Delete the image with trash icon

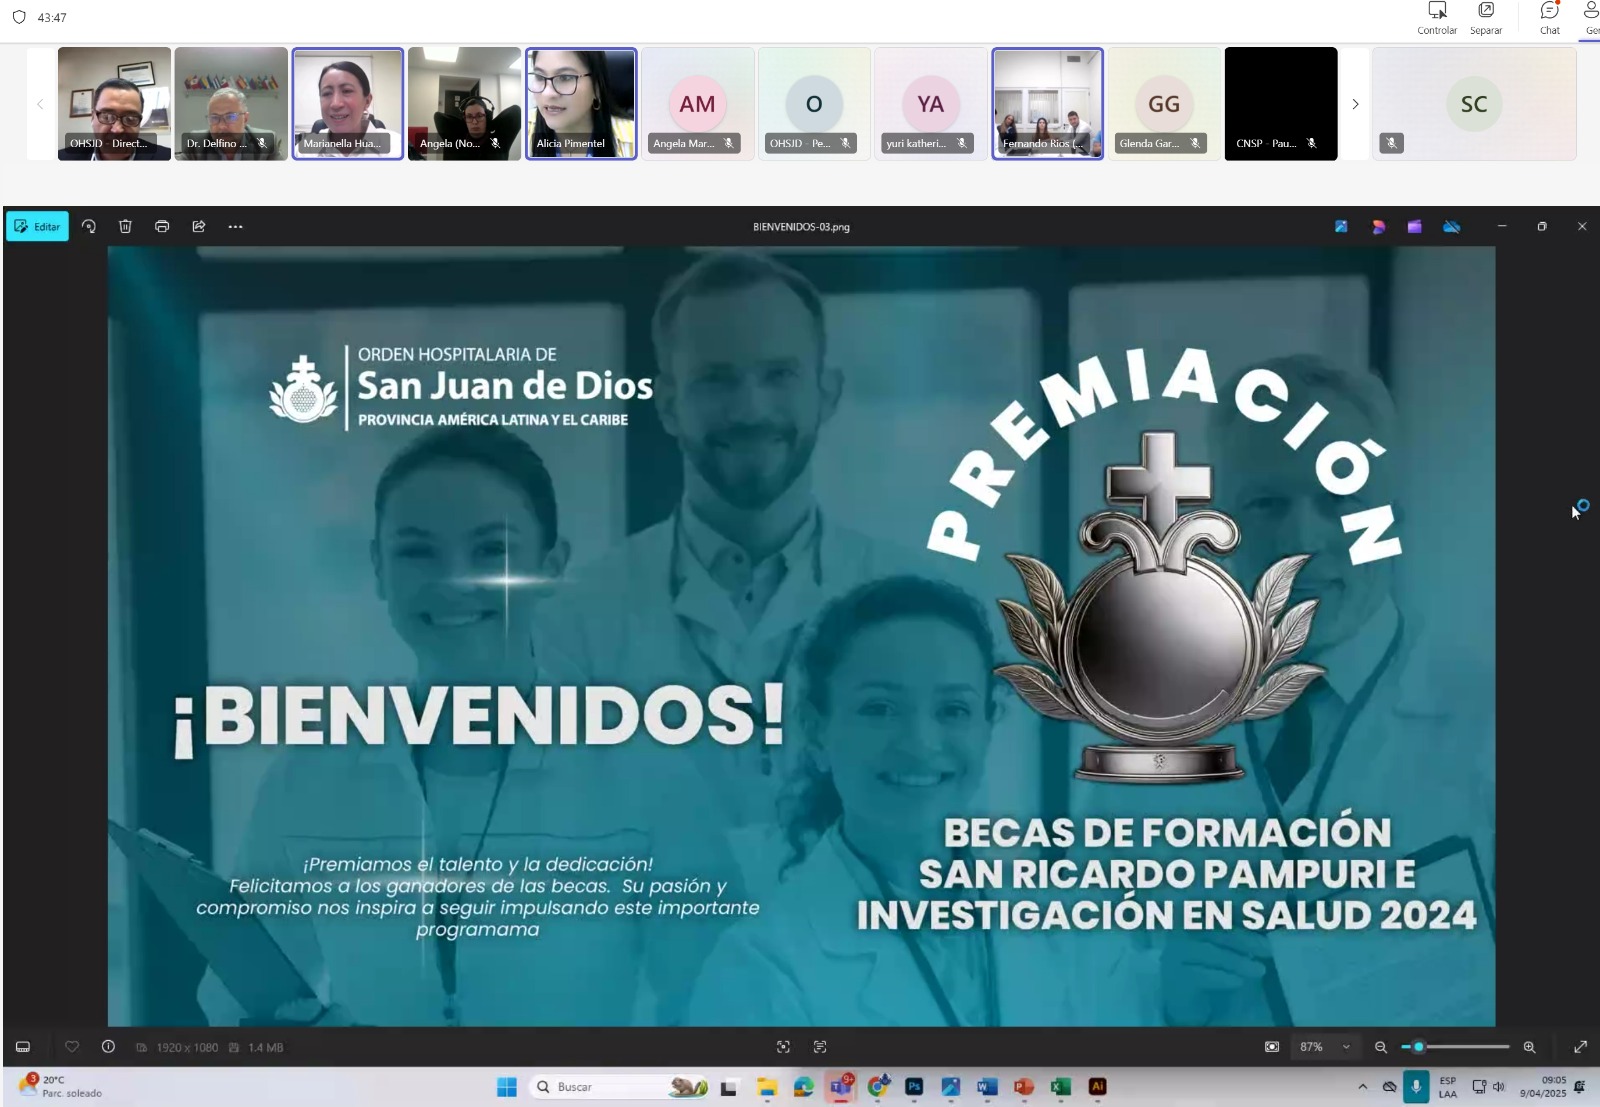pos(125,227)
